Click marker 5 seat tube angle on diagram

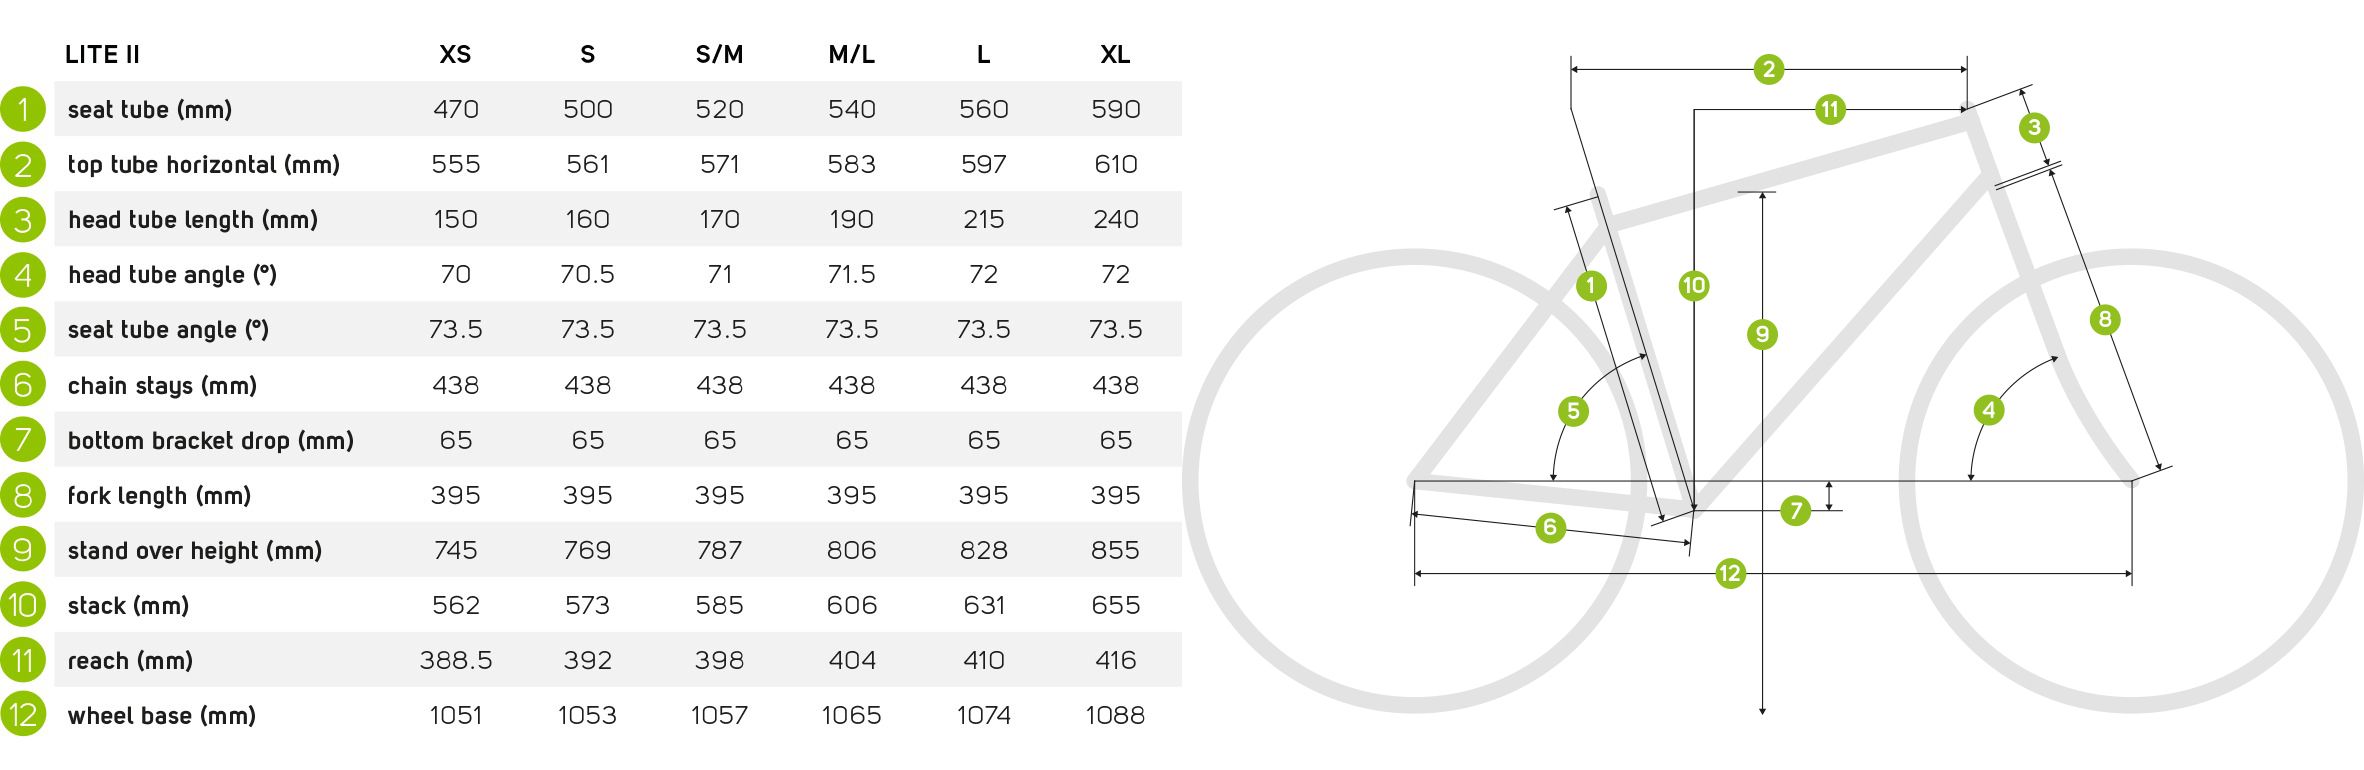(1573, 411)
